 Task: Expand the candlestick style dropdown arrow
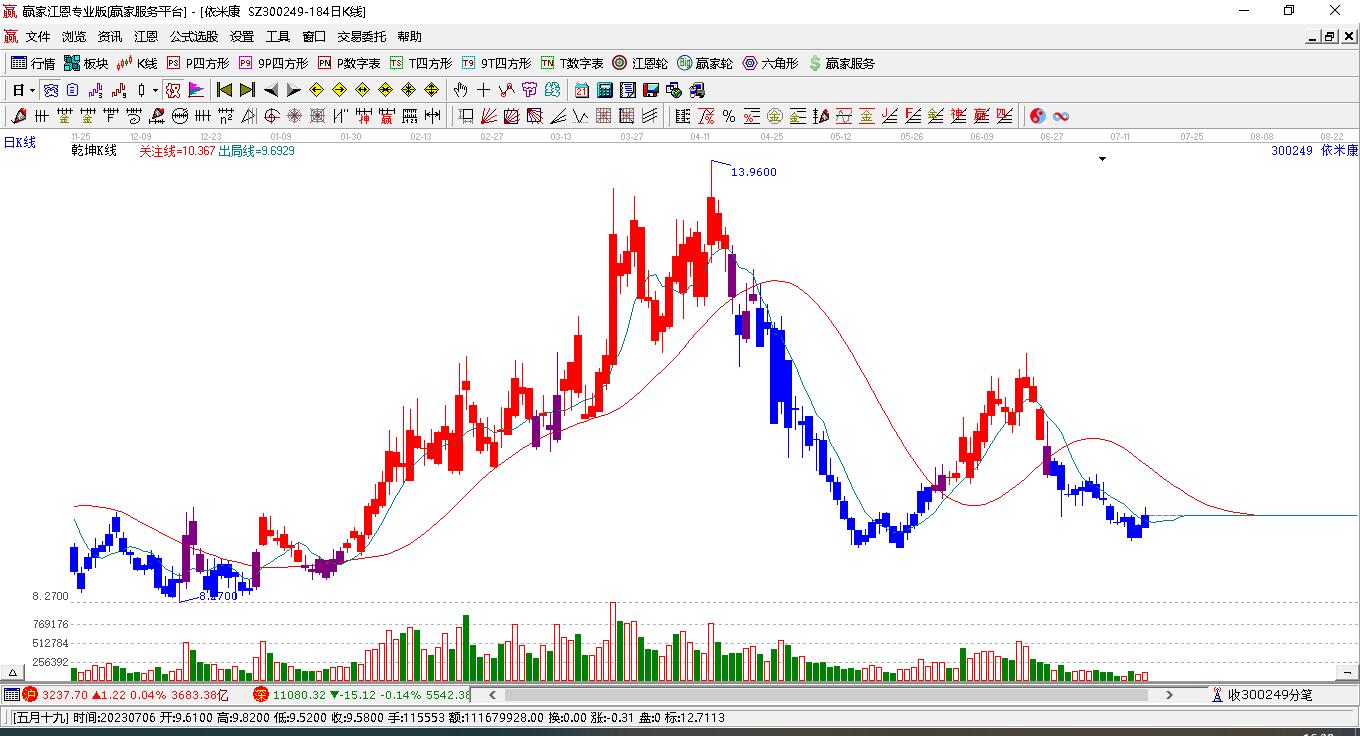155,90
